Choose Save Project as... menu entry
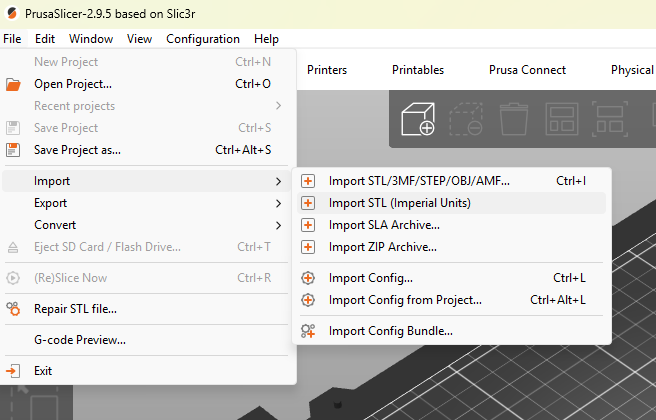The height and width of the screenshot is (420, 656). (x=146, y=150)
